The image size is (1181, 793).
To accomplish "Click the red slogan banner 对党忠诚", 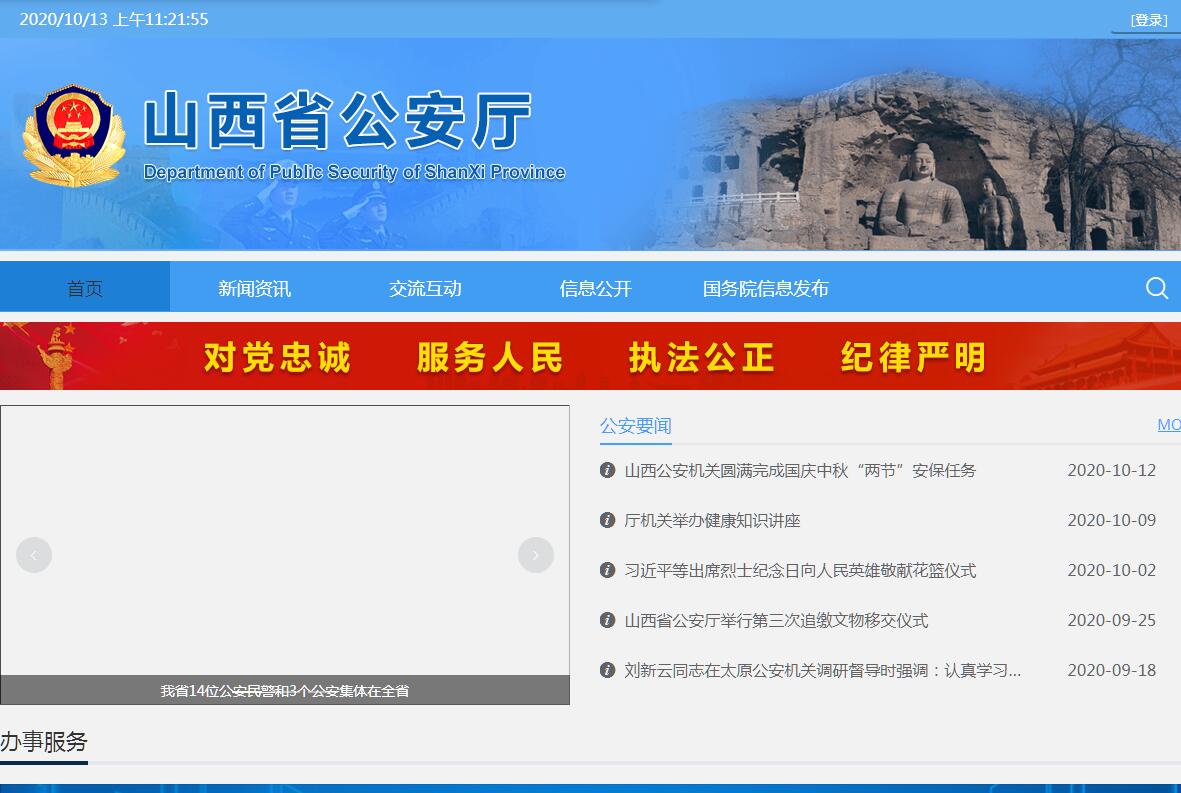I will coord(277,357).
